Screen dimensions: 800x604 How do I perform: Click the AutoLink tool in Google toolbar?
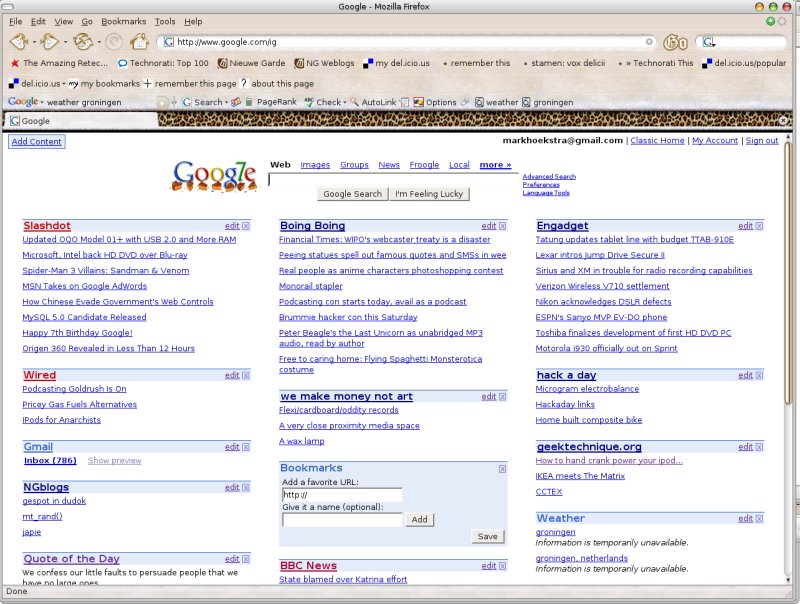(x=373, y=102)
